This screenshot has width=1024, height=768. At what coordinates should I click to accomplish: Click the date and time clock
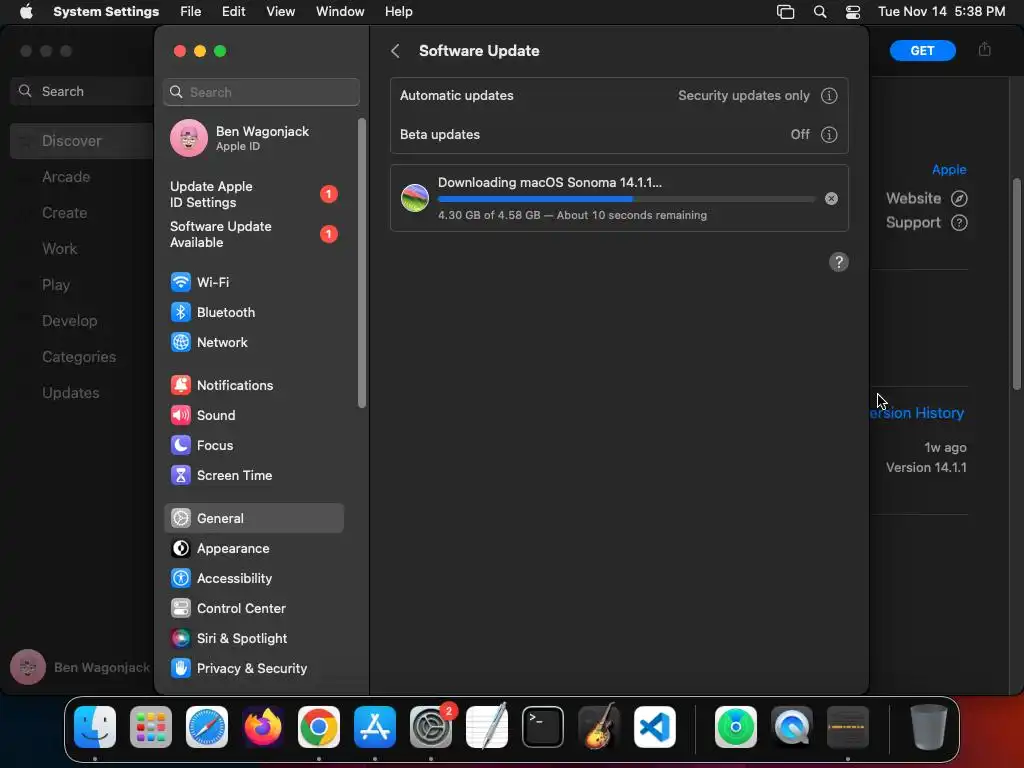tap(941, 12)
